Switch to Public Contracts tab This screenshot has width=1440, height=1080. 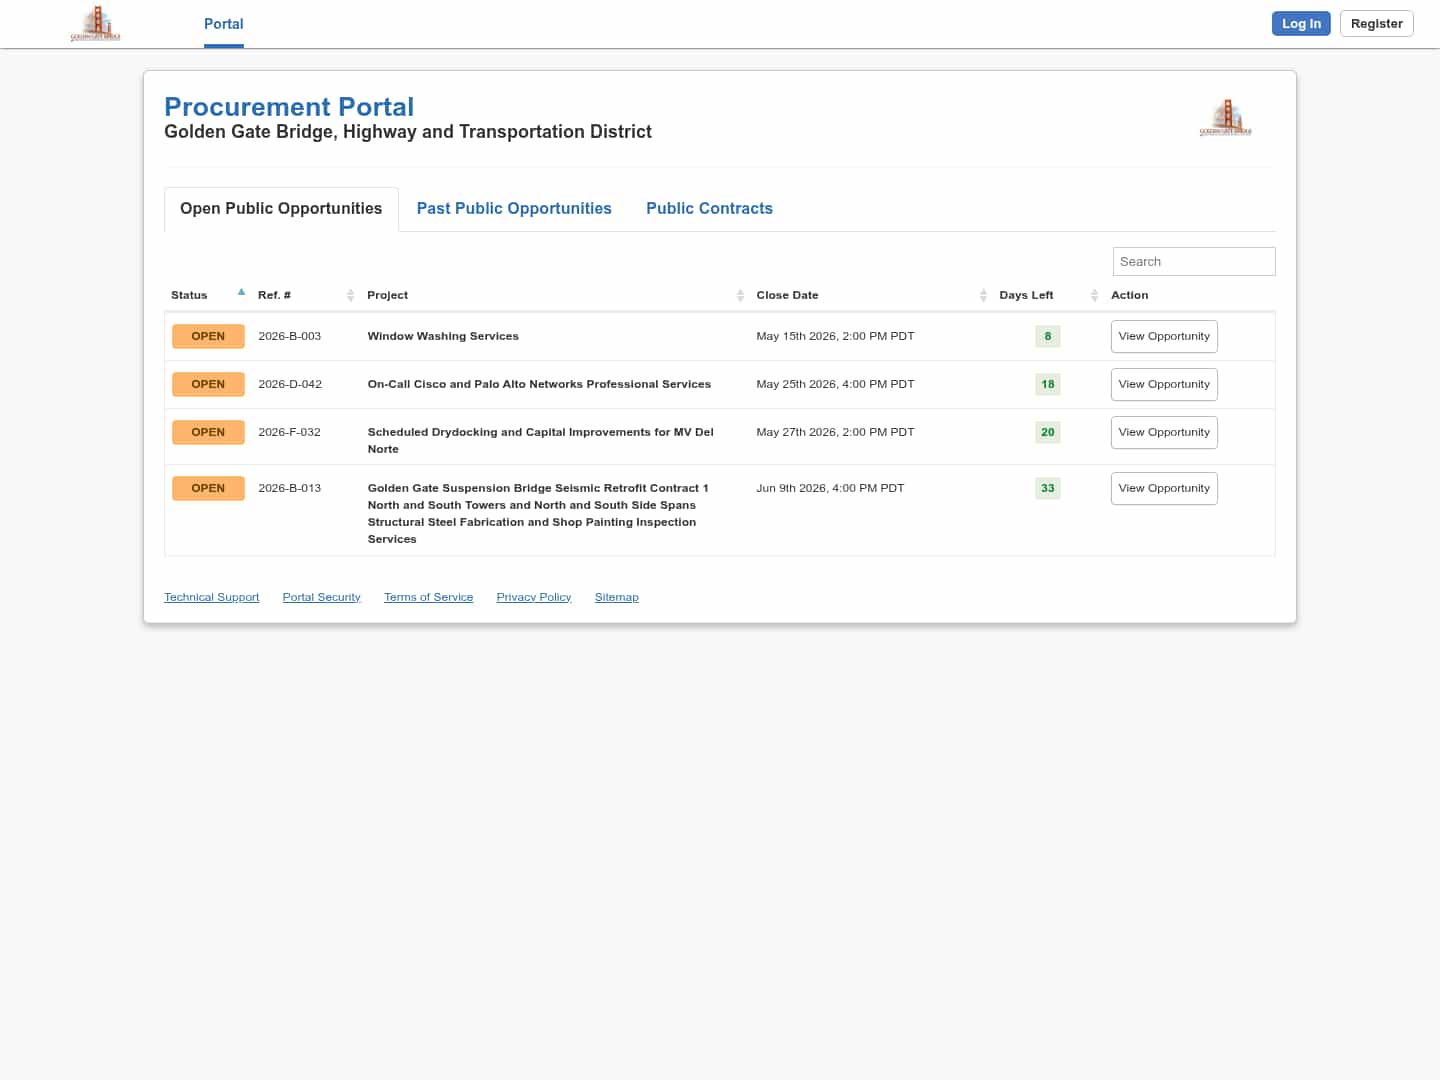tap(709, 209)
